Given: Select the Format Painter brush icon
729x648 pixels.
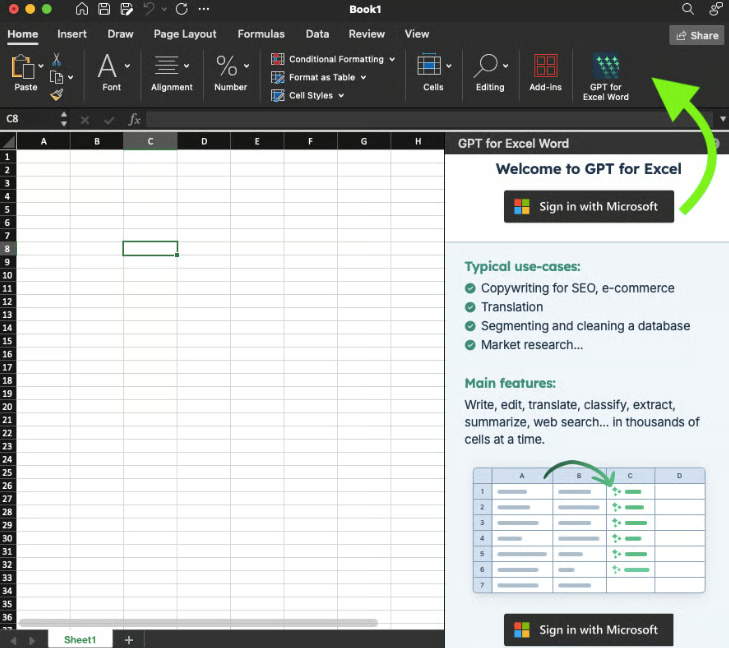Looking at the screenshot, I should pyautogui.click(x=57, y=94).
